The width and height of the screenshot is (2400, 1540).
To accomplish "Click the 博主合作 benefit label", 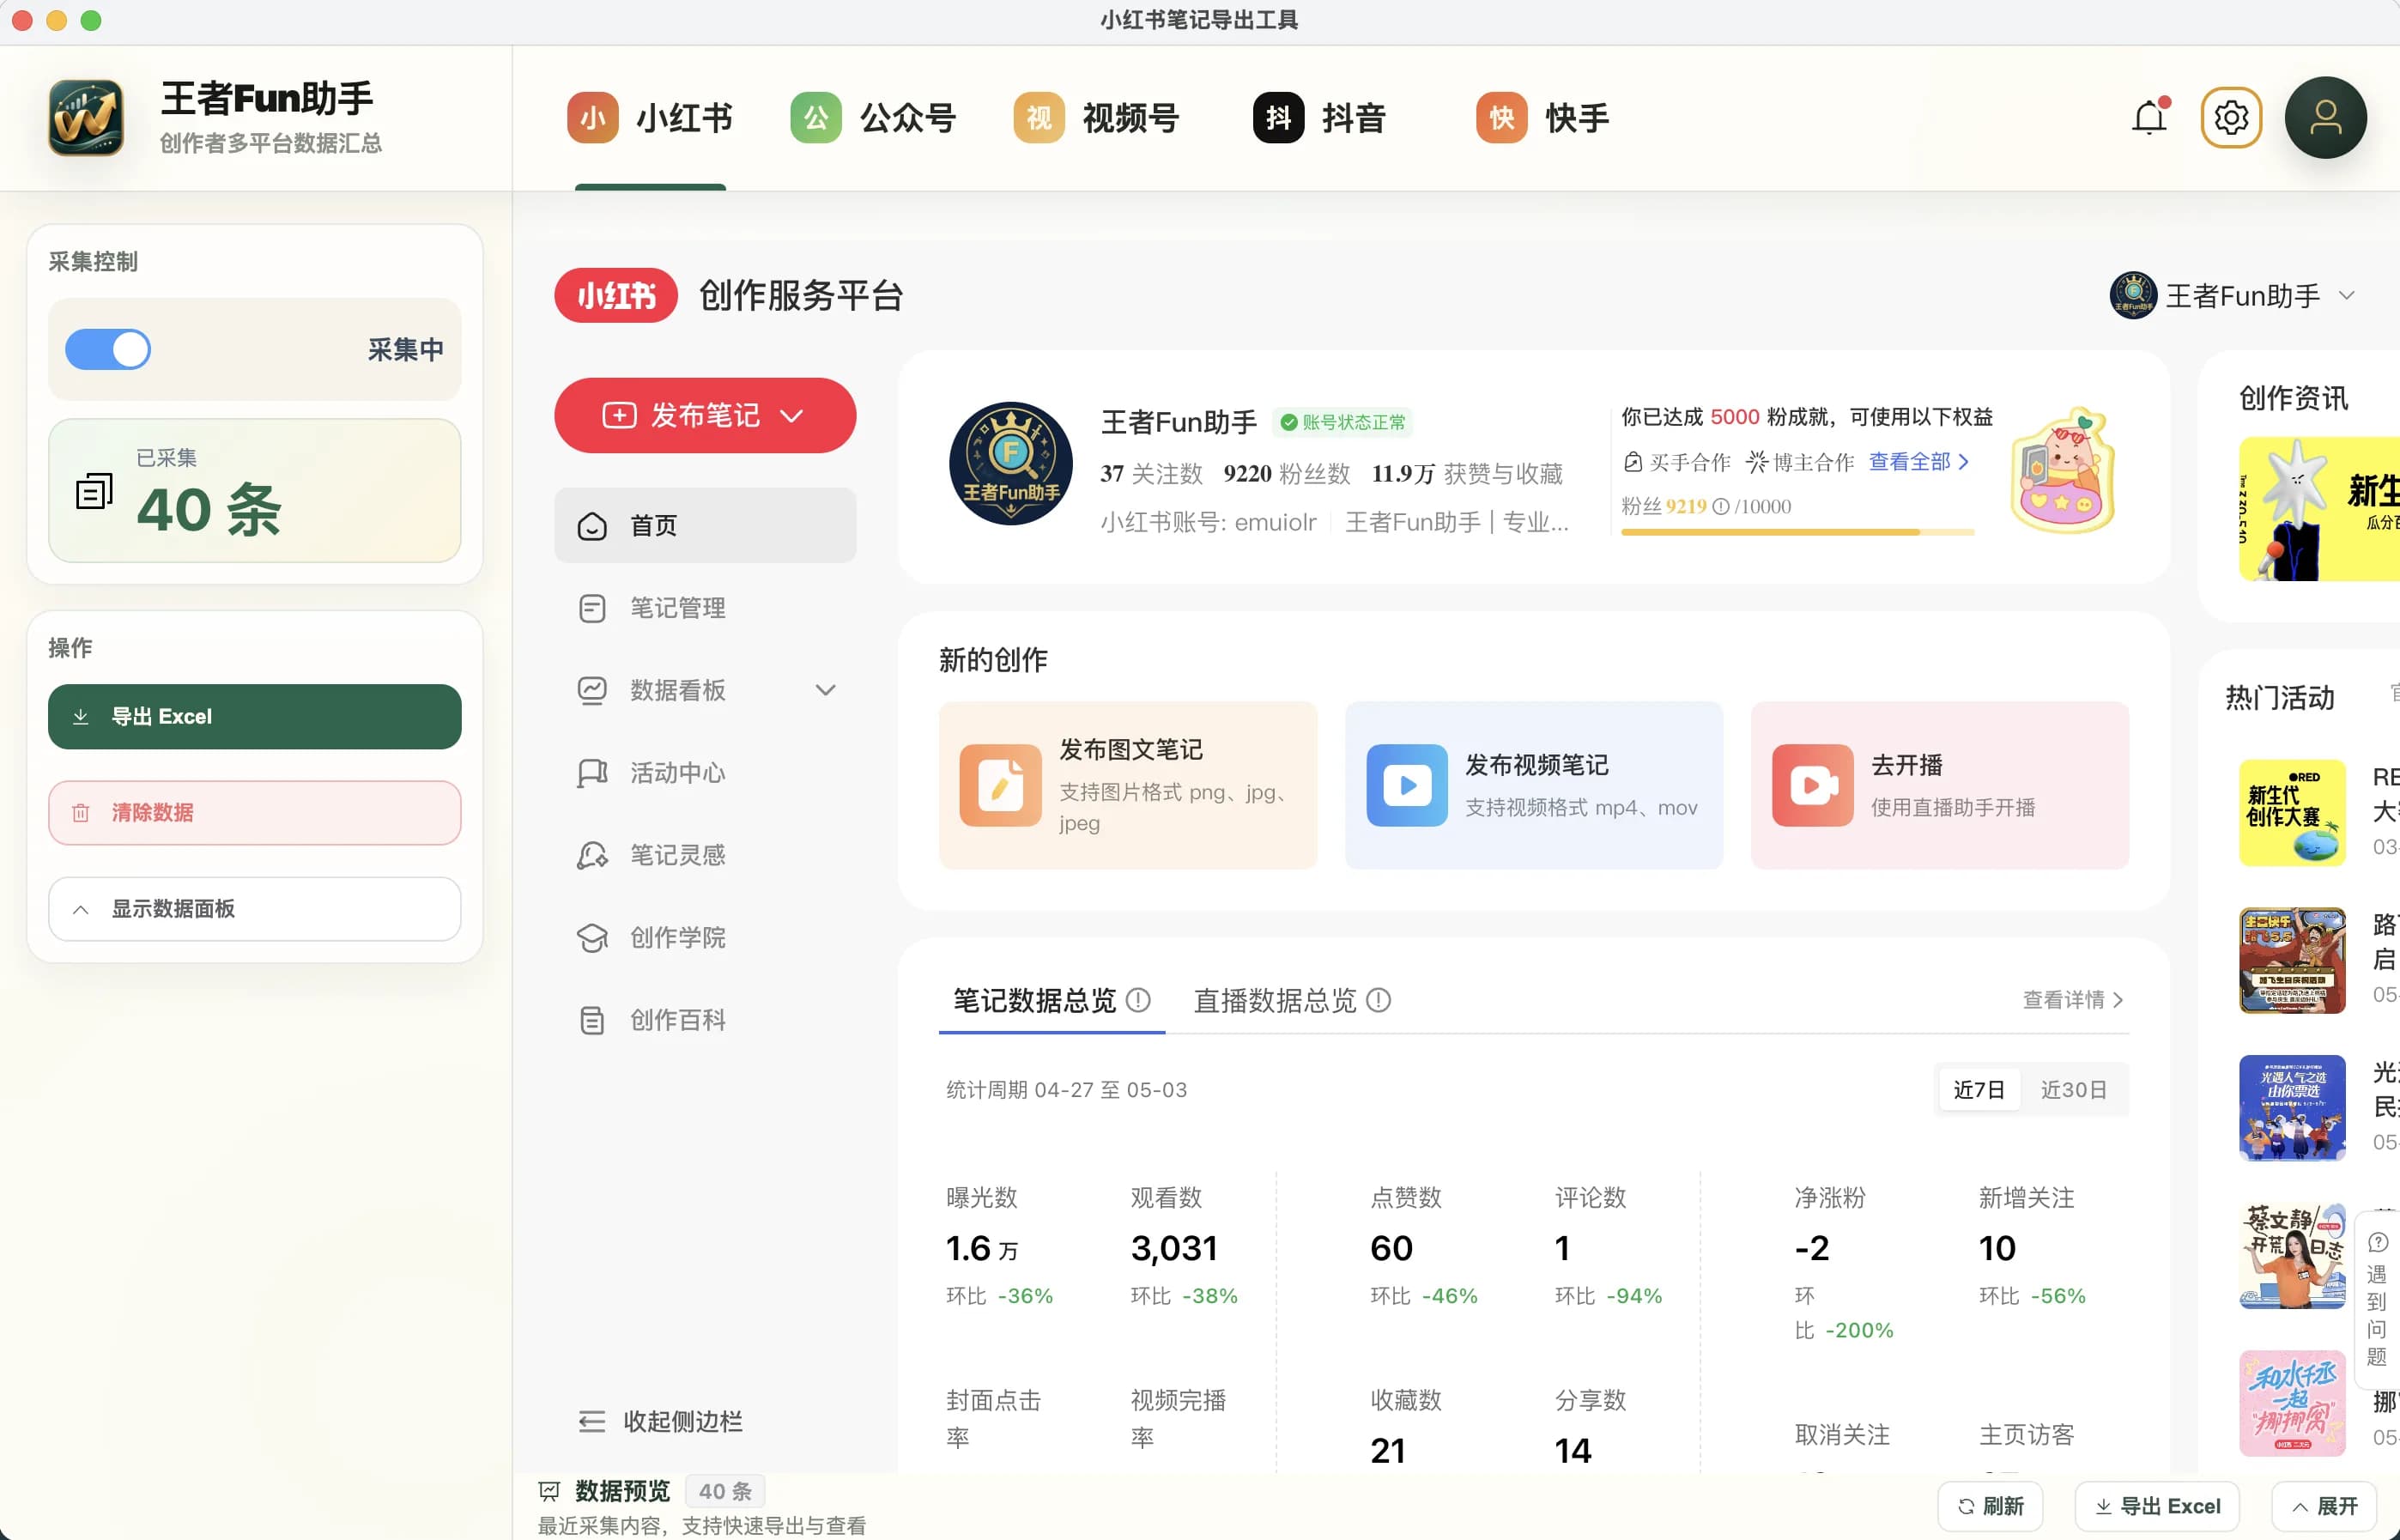I will coord(1800,462).
